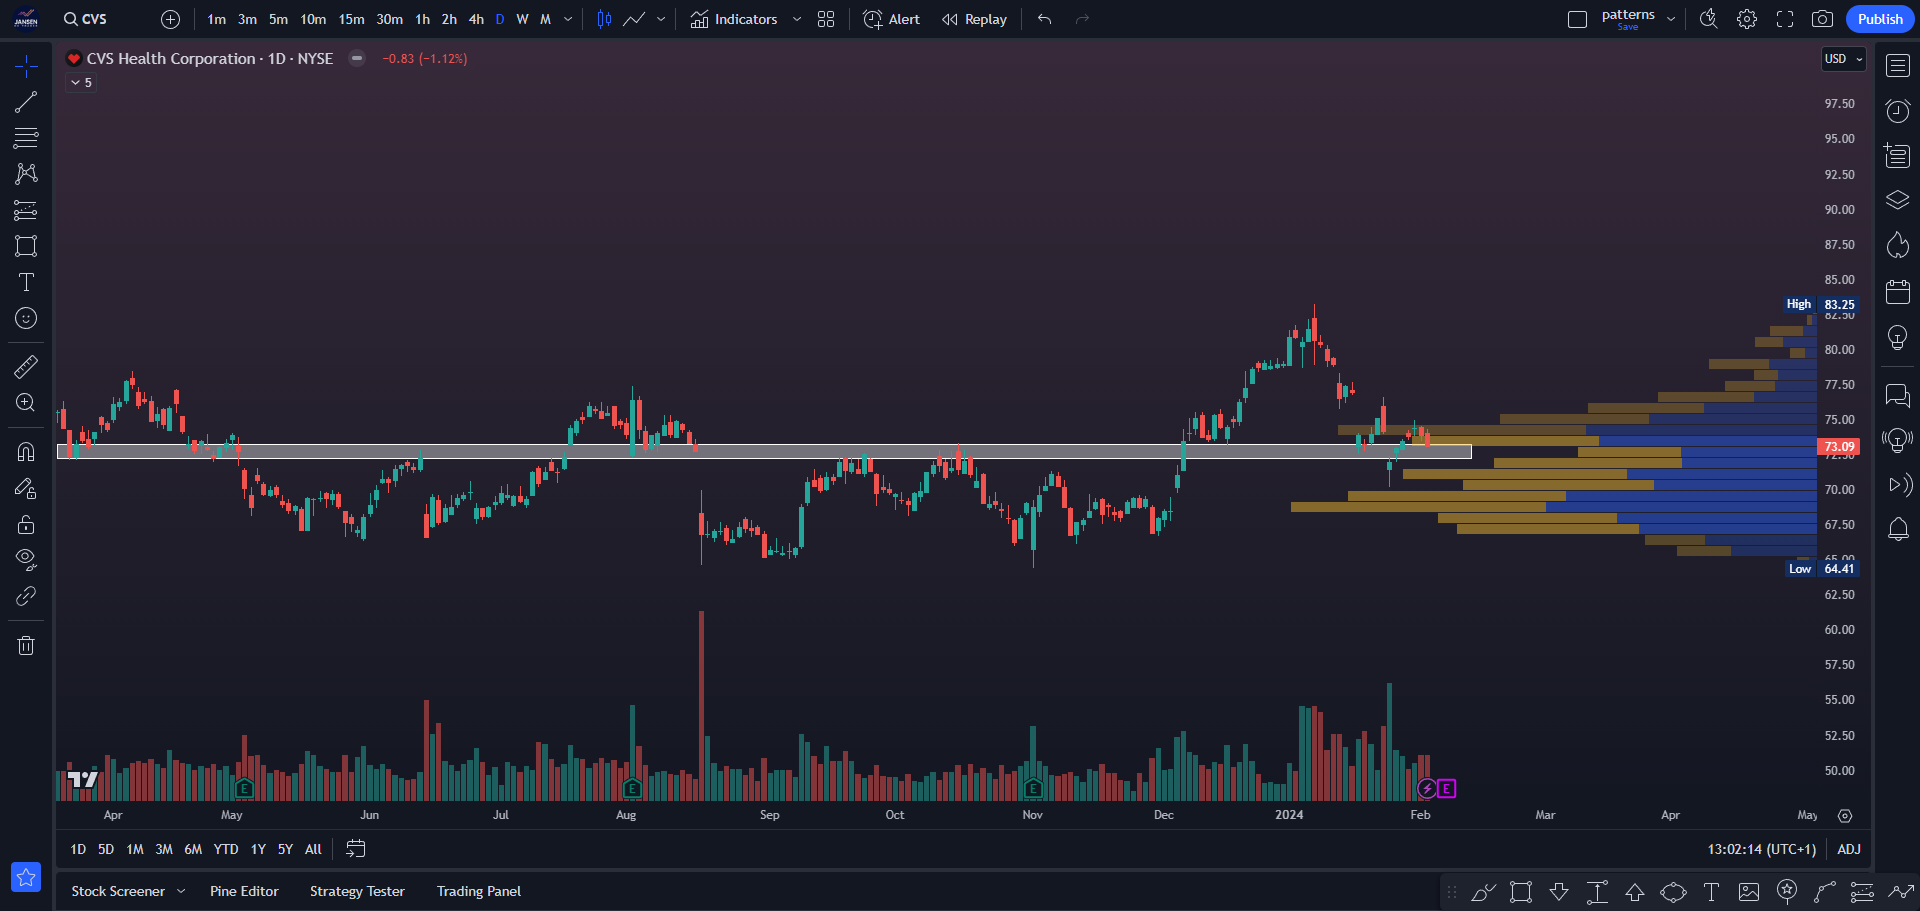Select the 3M date range
The height and width of the screenshot is (911, 1920).
164,849
